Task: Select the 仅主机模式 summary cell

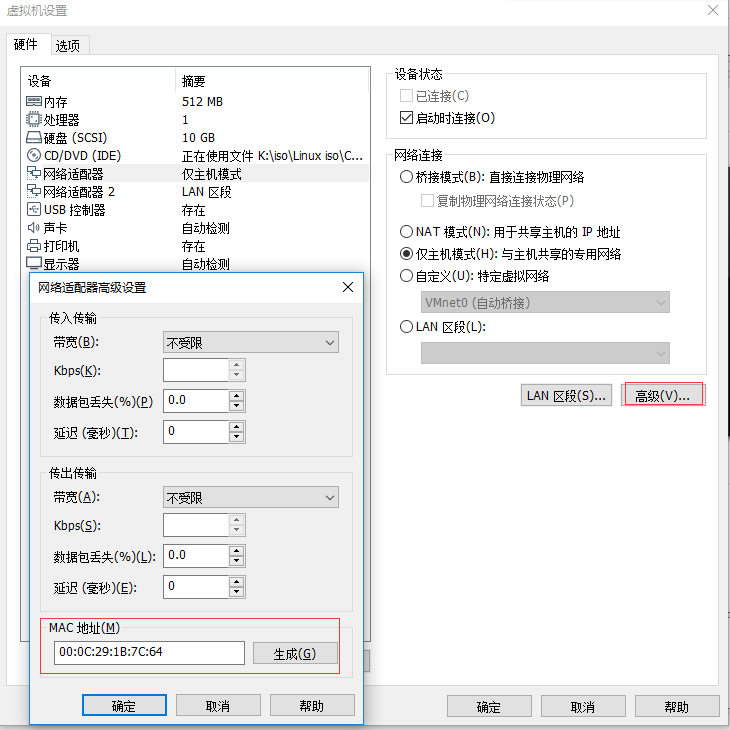Action: click(212, 174)
